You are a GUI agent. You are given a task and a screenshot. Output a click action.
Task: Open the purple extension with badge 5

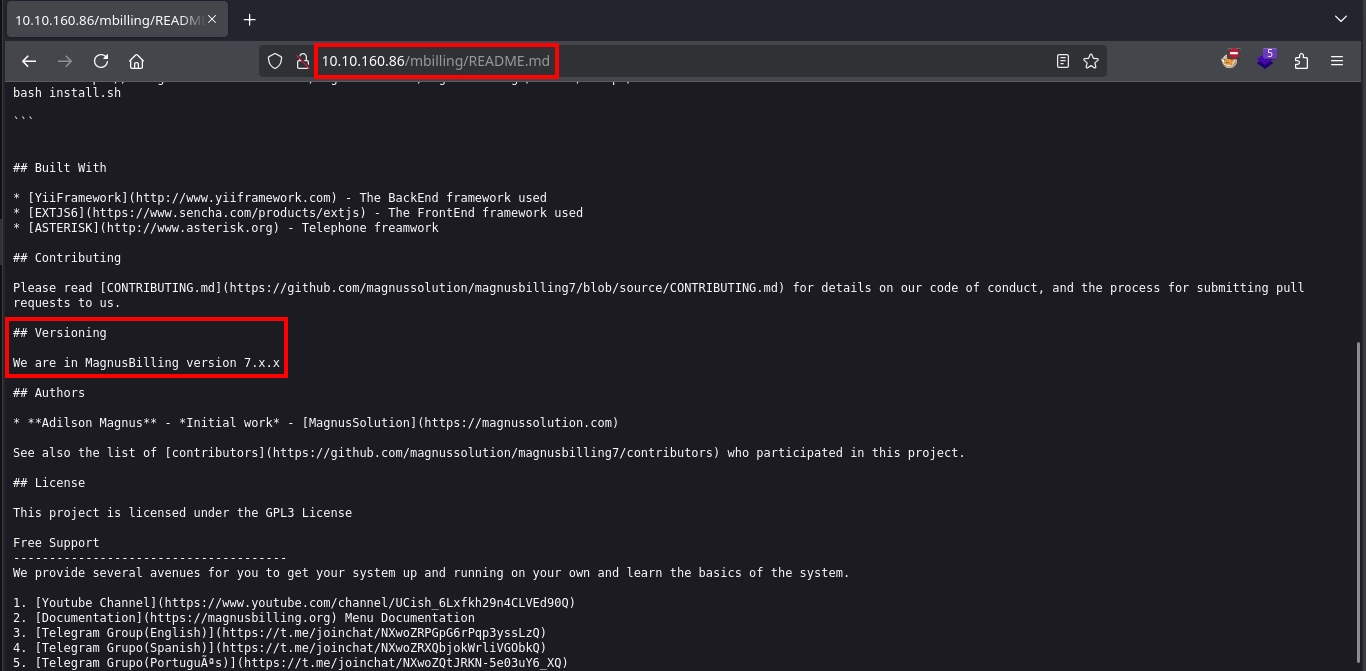1266,60
